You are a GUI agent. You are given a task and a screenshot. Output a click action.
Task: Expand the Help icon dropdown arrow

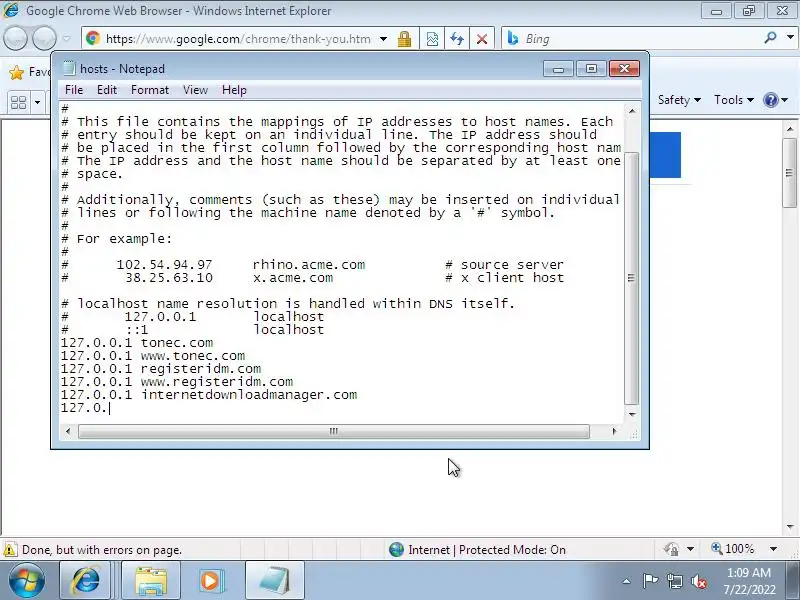point(785,100)
